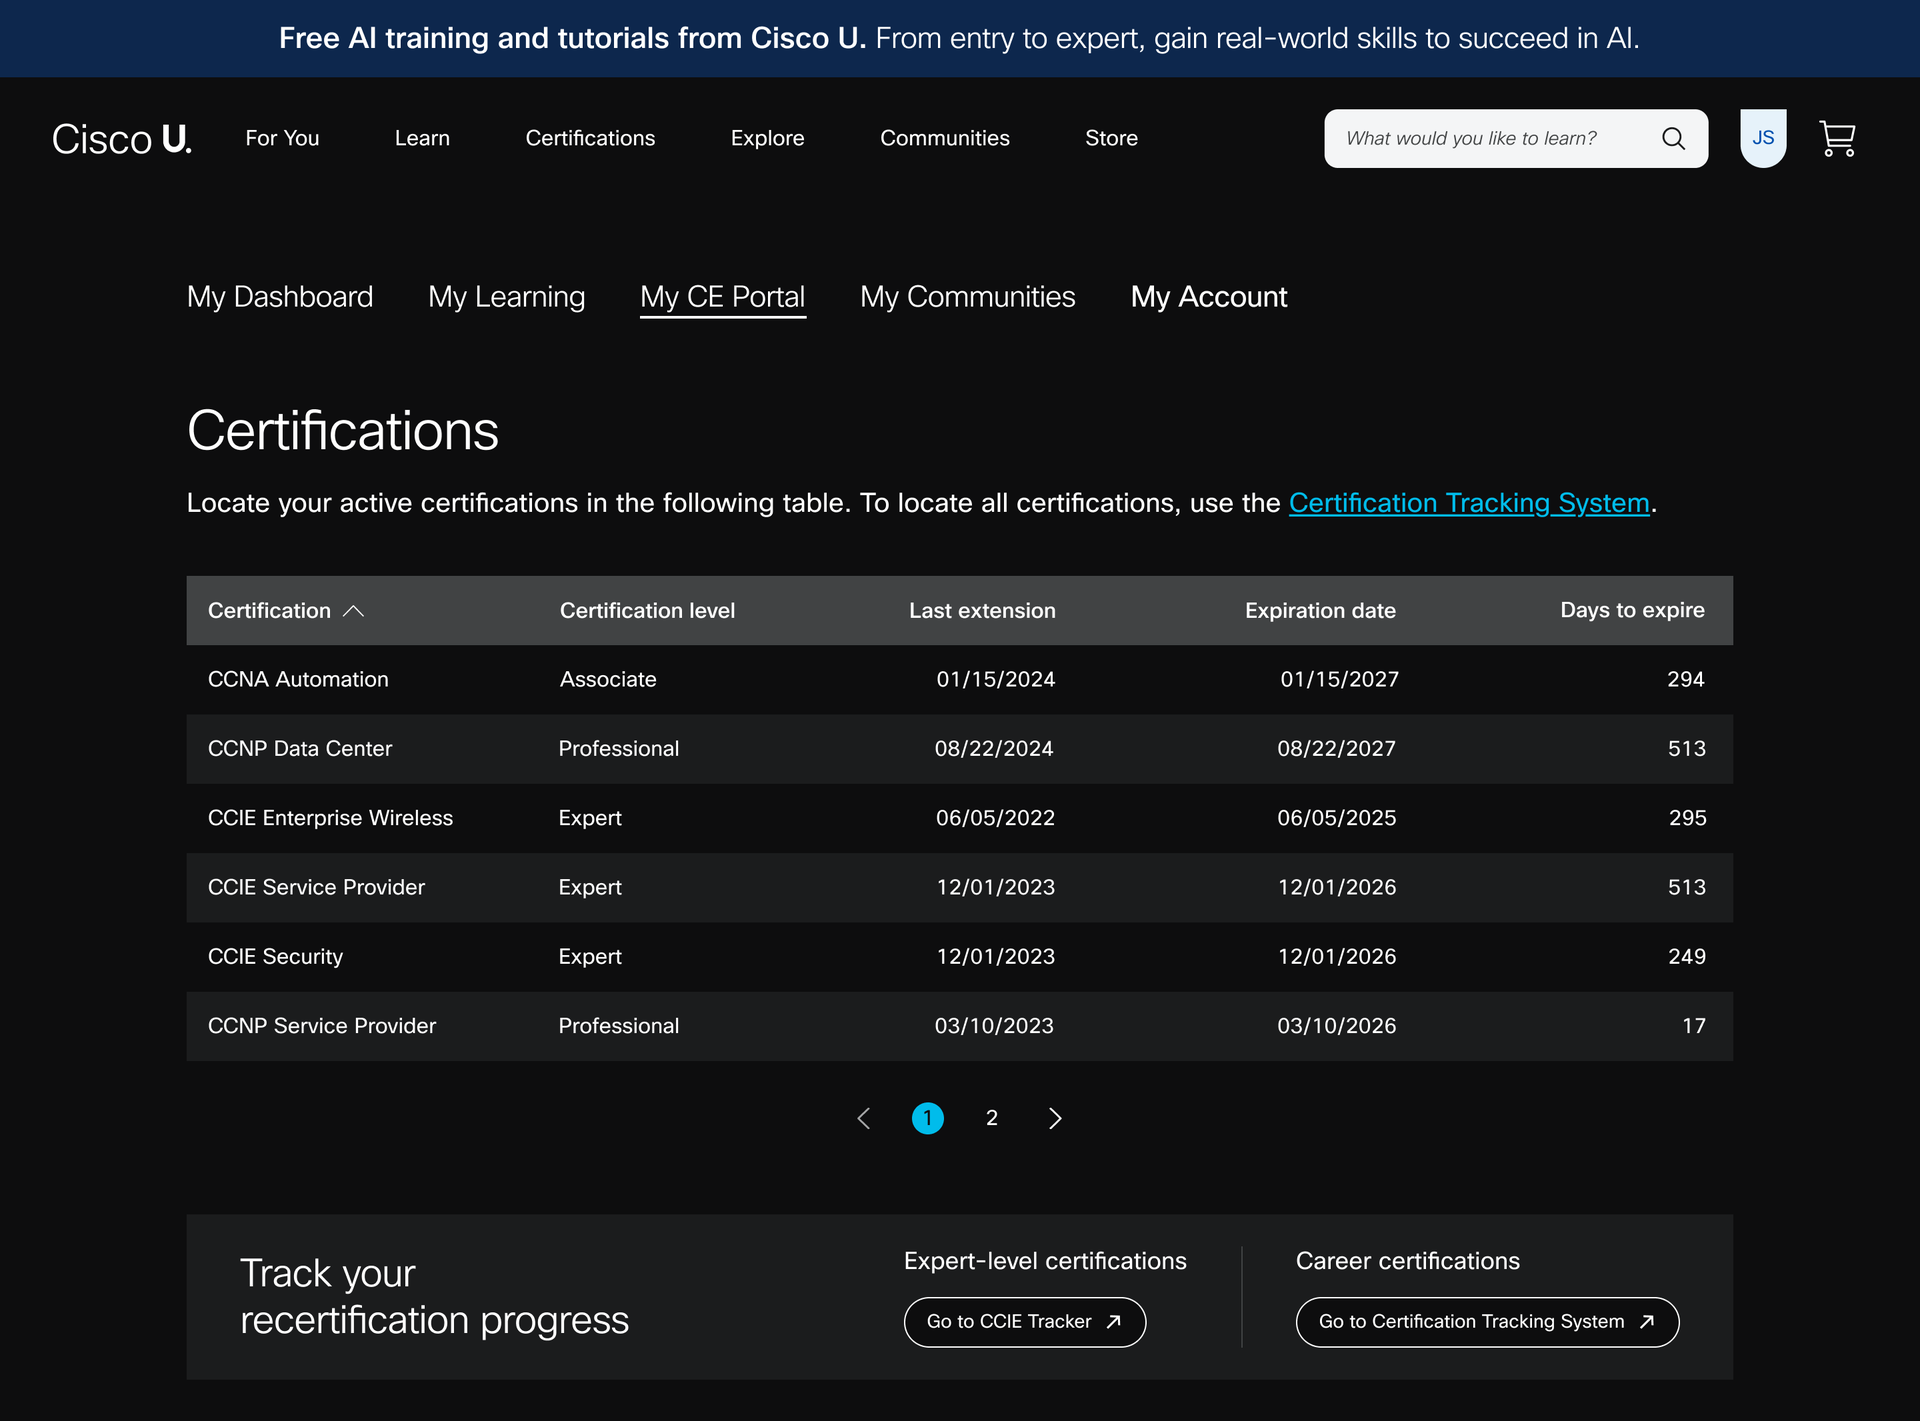Click the Last extension column header
Viewport: 1920px width, 1421px height.
point(982,611)
